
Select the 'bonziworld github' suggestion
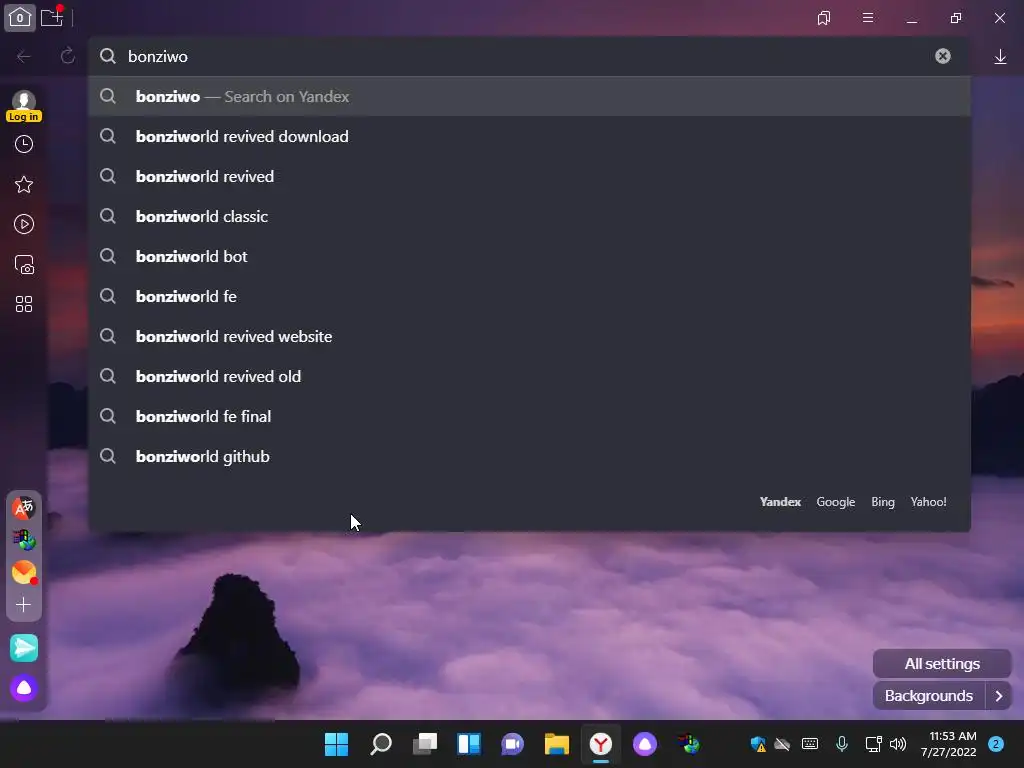(x=530, y=456)
